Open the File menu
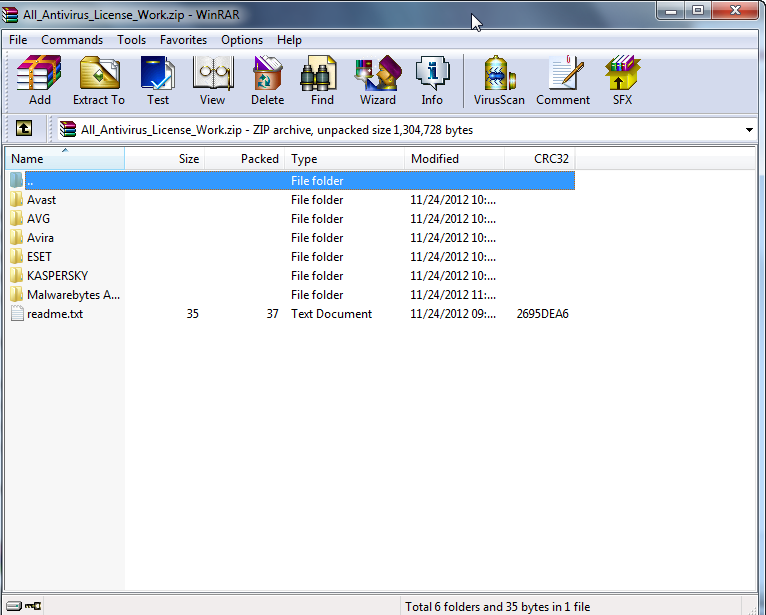Viewport: 766px width, 615px height. coord(18,40)
